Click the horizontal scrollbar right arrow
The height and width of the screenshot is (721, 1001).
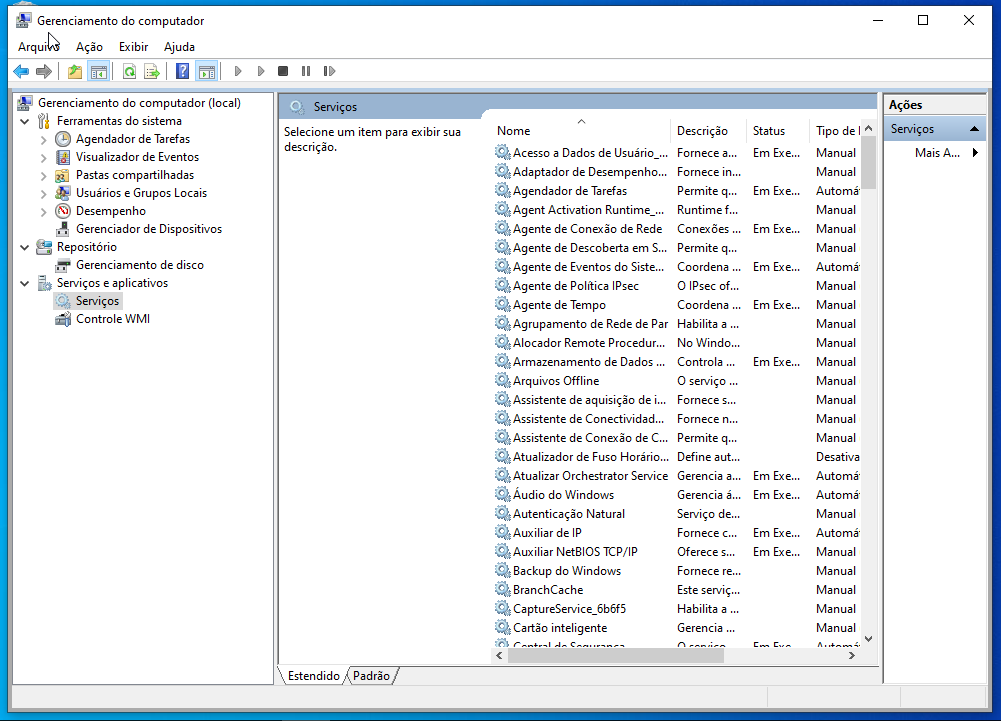pos(852,655)
